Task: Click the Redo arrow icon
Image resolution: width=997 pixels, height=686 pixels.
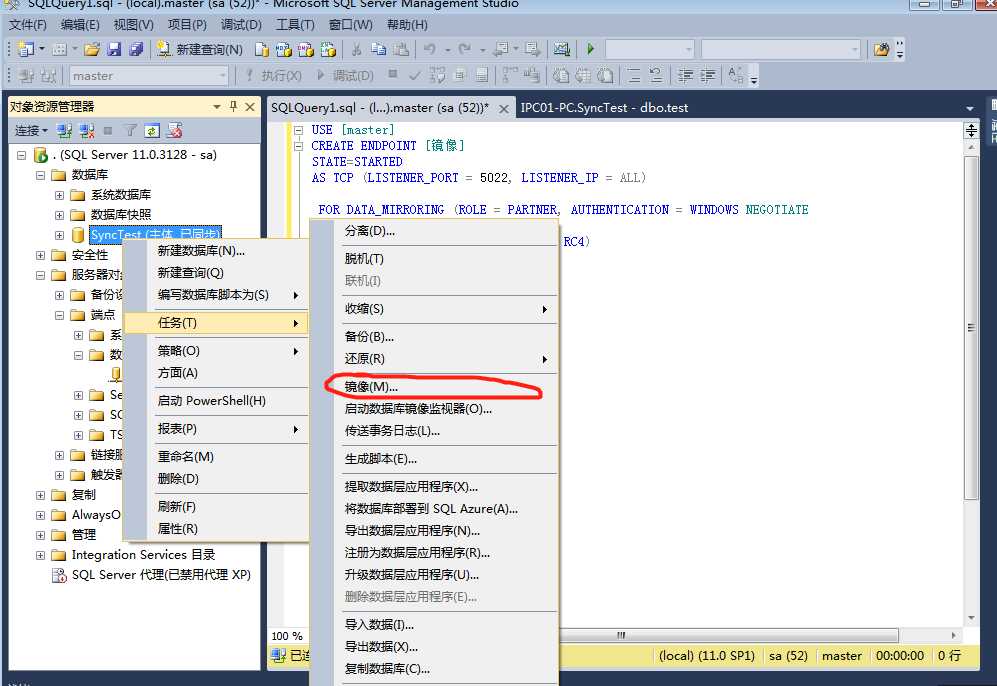Action: [x=465, y=49]
